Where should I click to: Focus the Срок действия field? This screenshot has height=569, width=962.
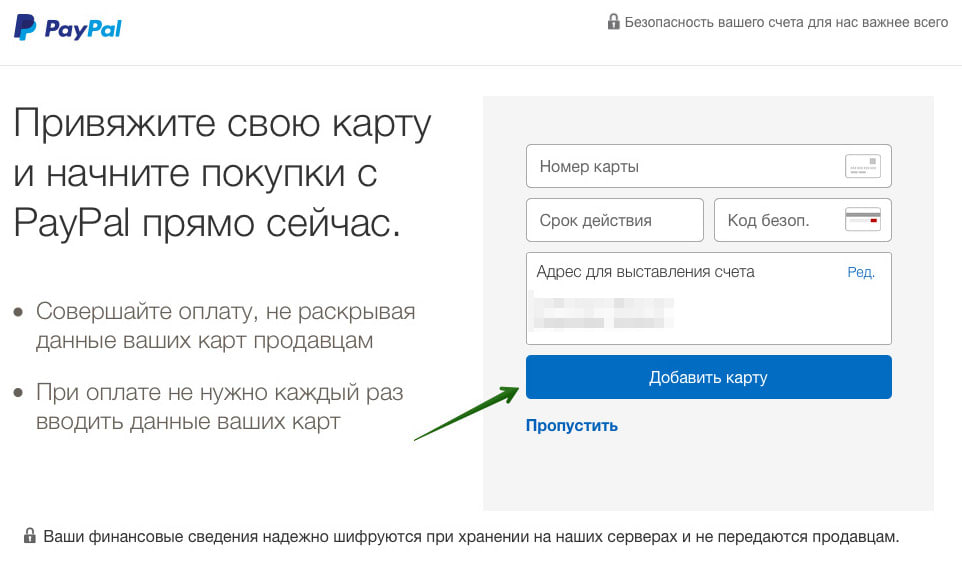pos(615,220)
